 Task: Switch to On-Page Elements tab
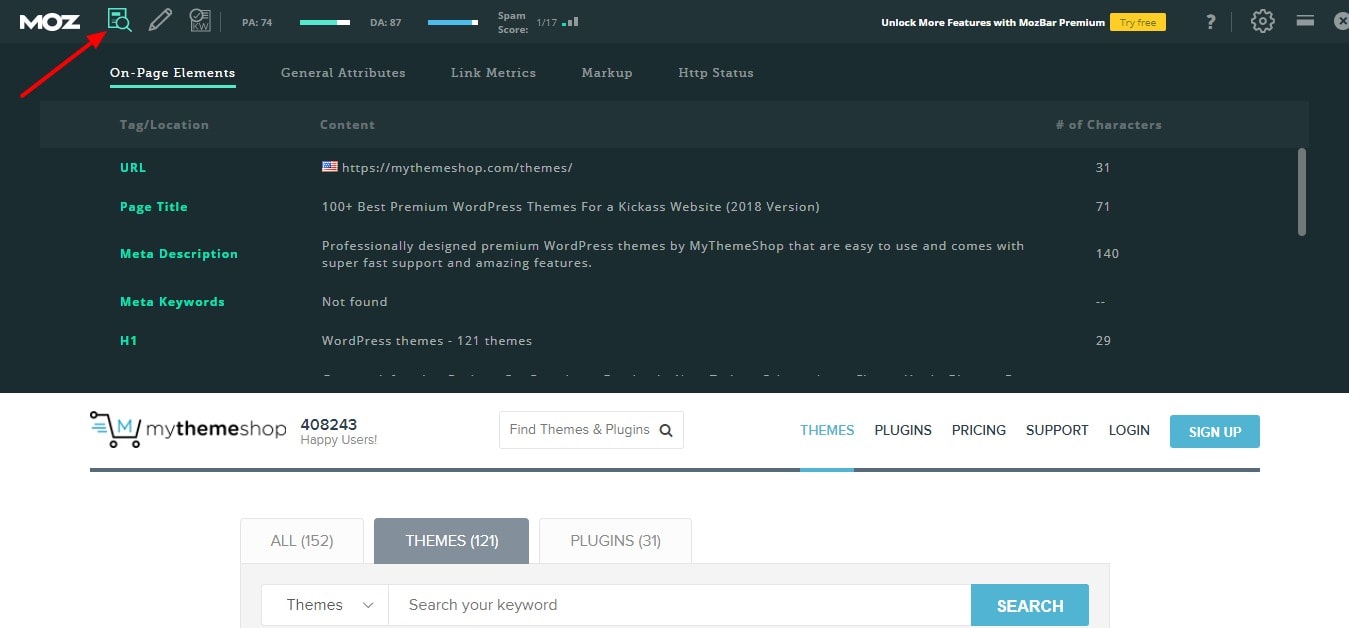[x=173, y=73]
